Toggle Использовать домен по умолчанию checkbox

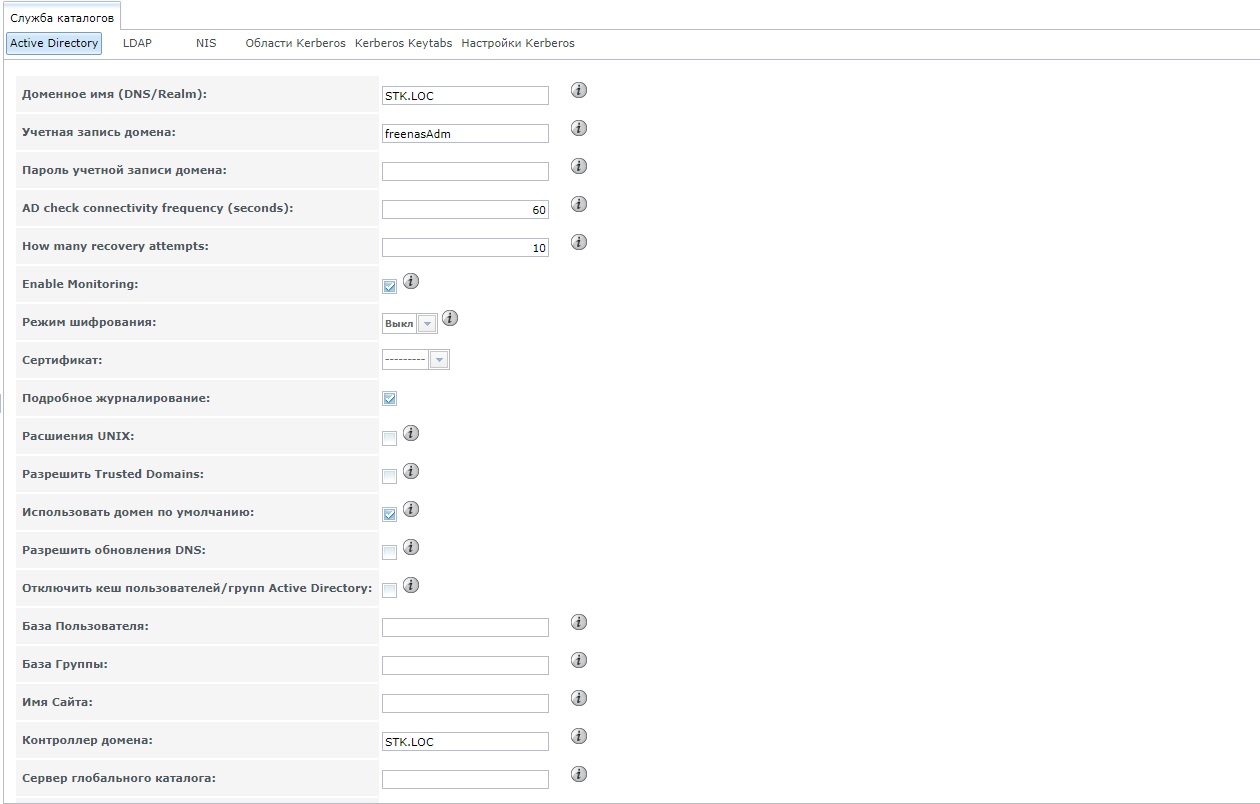tap(390, 514)
